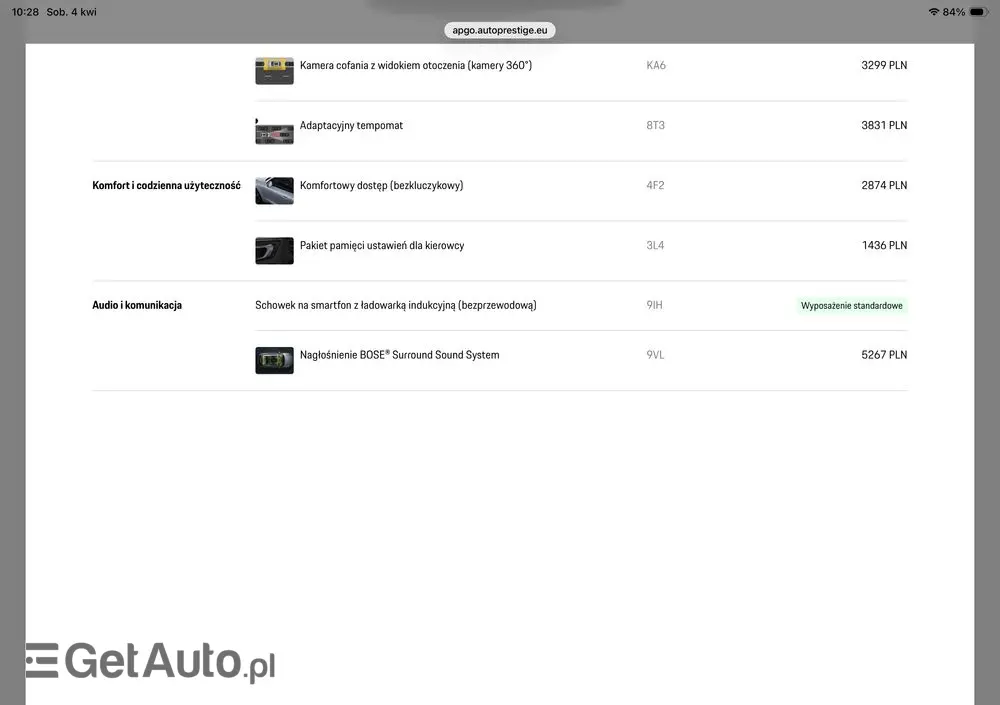Click the 'Komfort i codzienna użyteczność' heading

click(x=166, y=186)
